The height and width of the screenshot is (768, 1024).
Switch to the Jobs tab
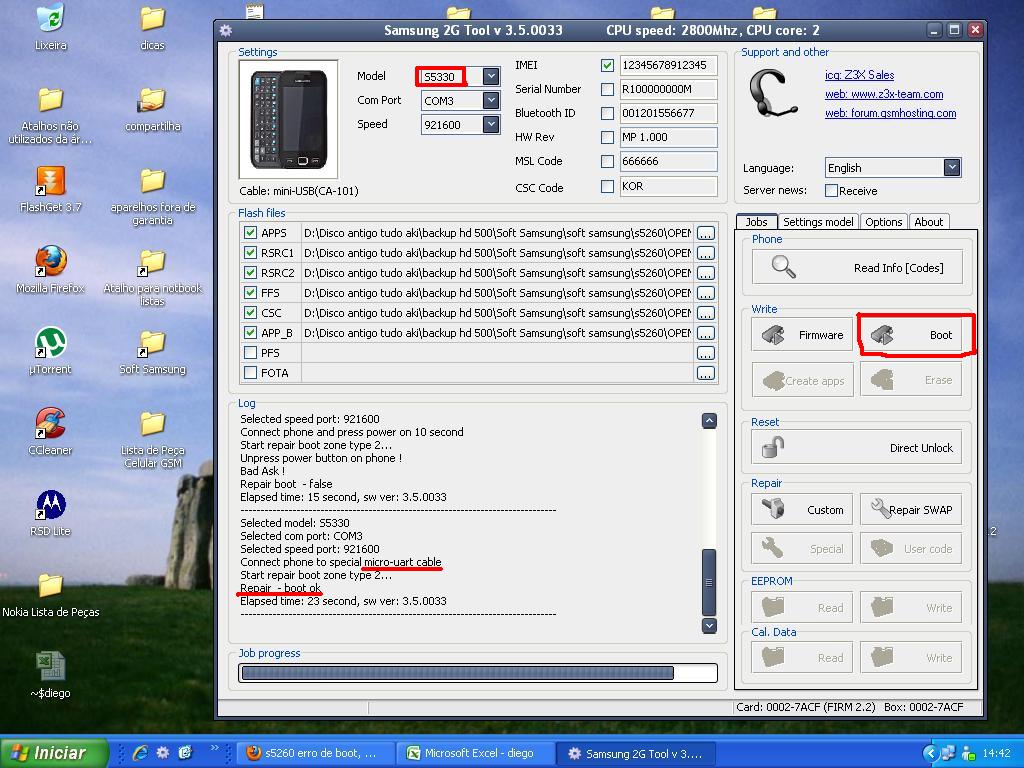pos(756,222)
